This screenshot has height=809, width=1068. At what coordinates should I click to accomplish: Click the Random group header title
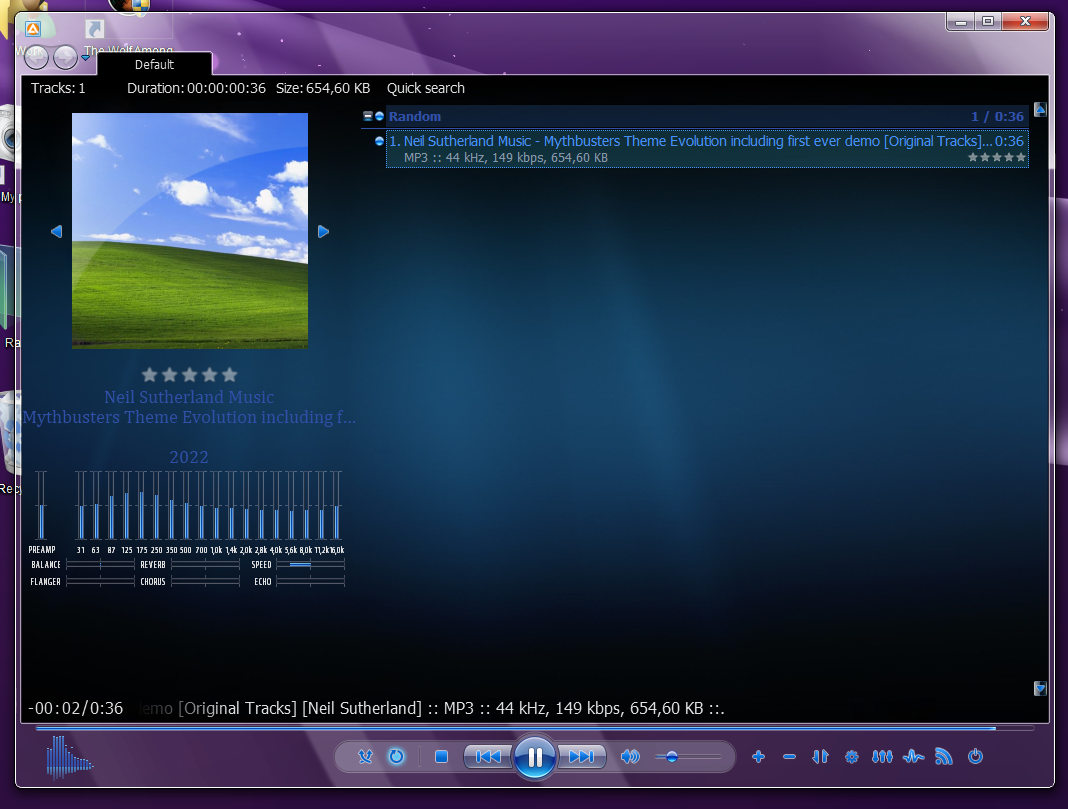(x=415, y=116)
